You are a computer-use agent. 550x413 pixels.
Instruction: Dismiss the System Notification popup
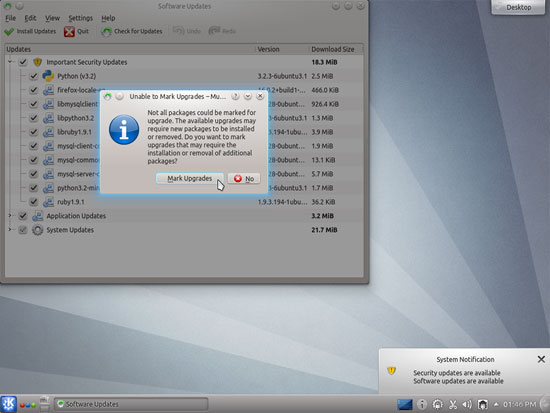541,359
